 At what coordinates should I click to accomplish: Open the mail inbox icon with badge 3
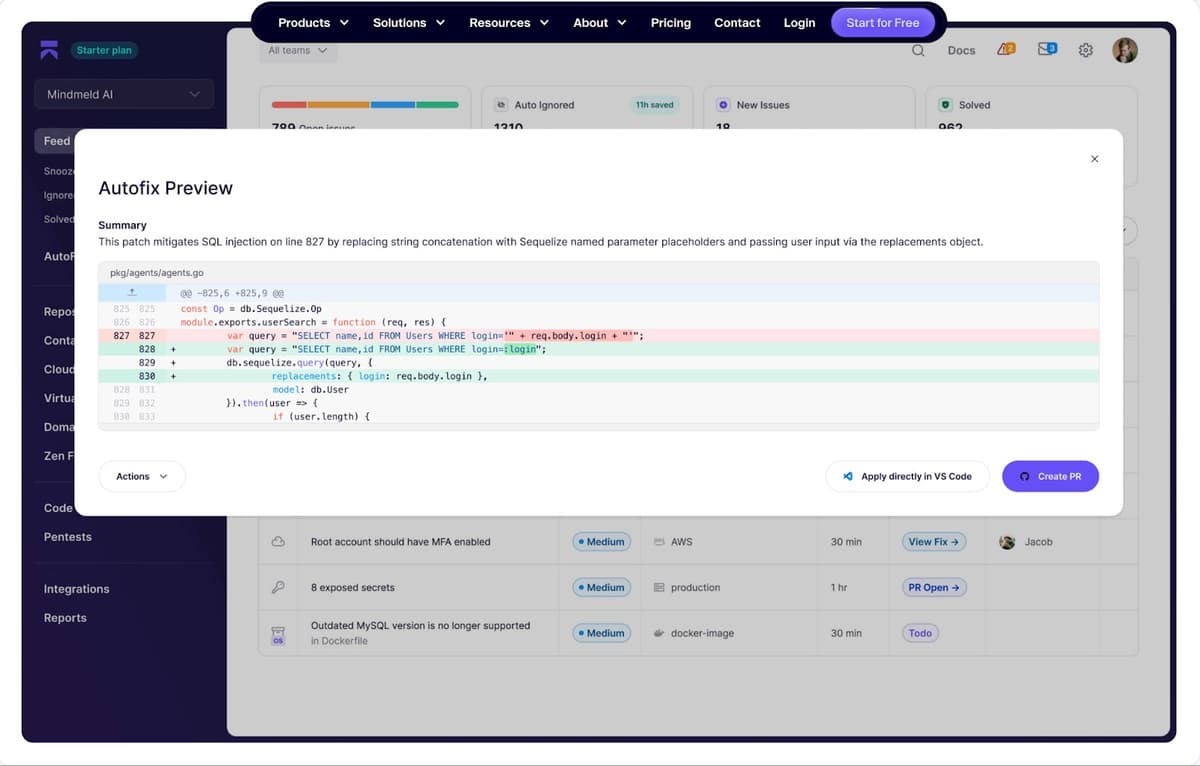(1047, 49)
